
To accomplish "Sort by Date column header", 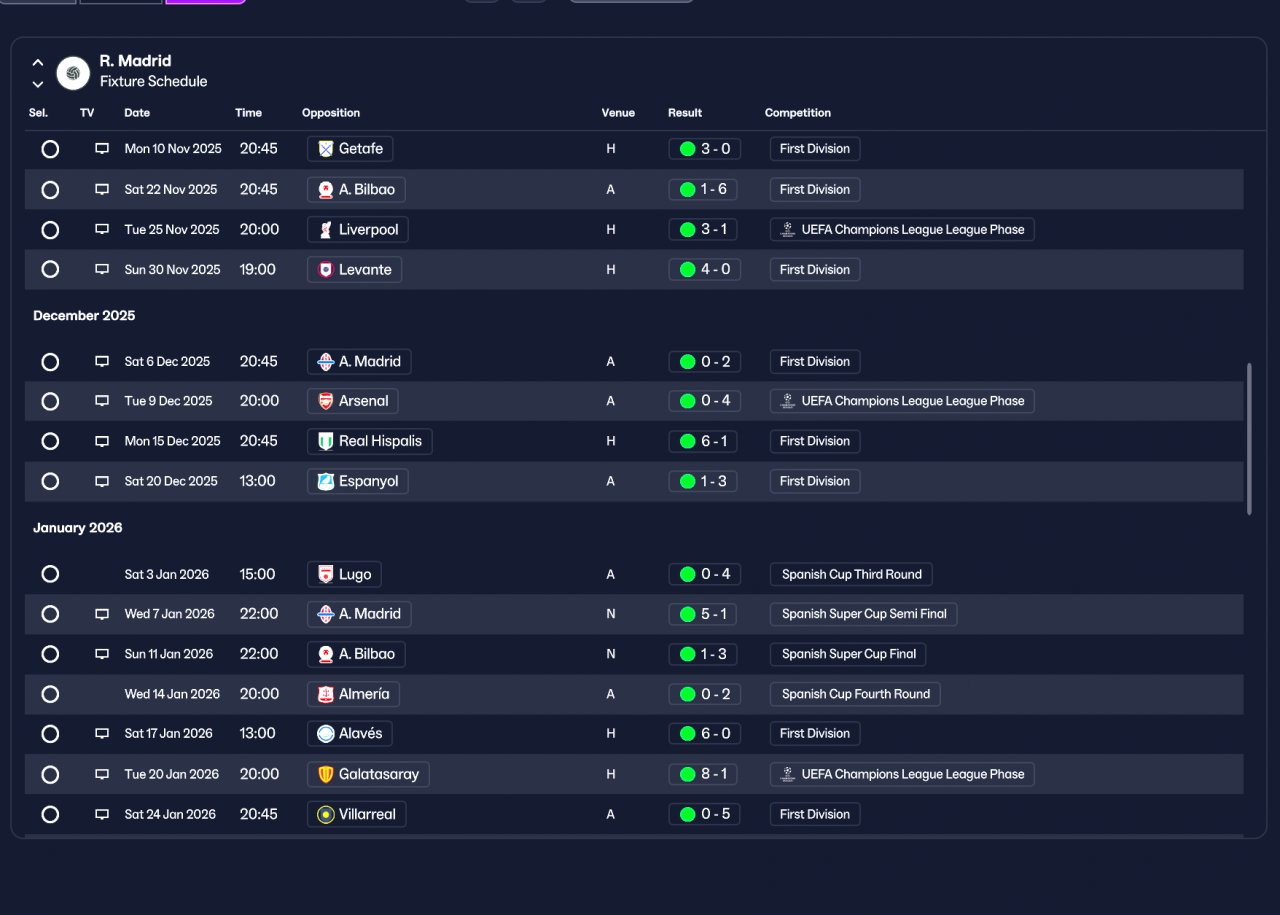I will pos(137,113).
